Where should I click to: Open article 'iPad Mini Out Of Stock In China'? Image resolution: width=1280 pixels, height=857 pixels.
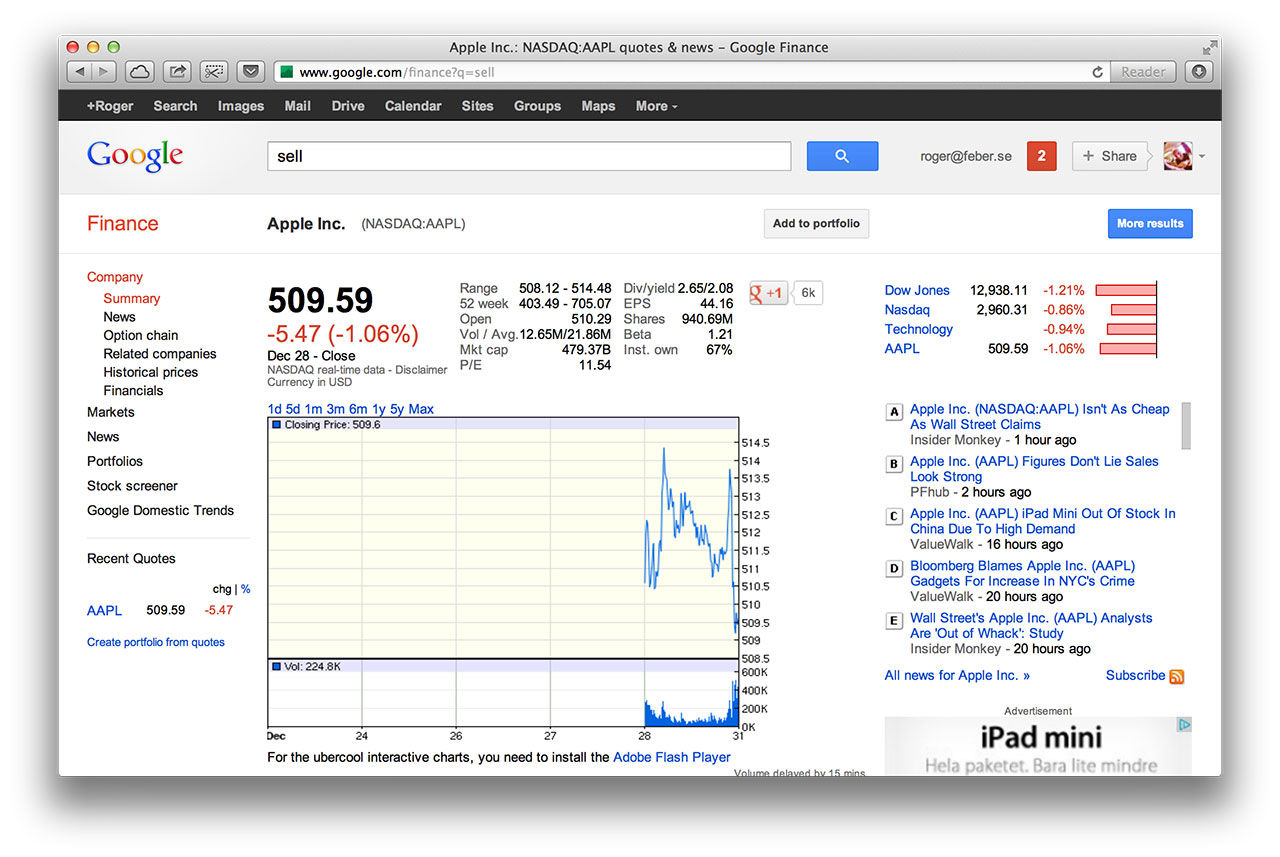click(x=1043, y=521)
